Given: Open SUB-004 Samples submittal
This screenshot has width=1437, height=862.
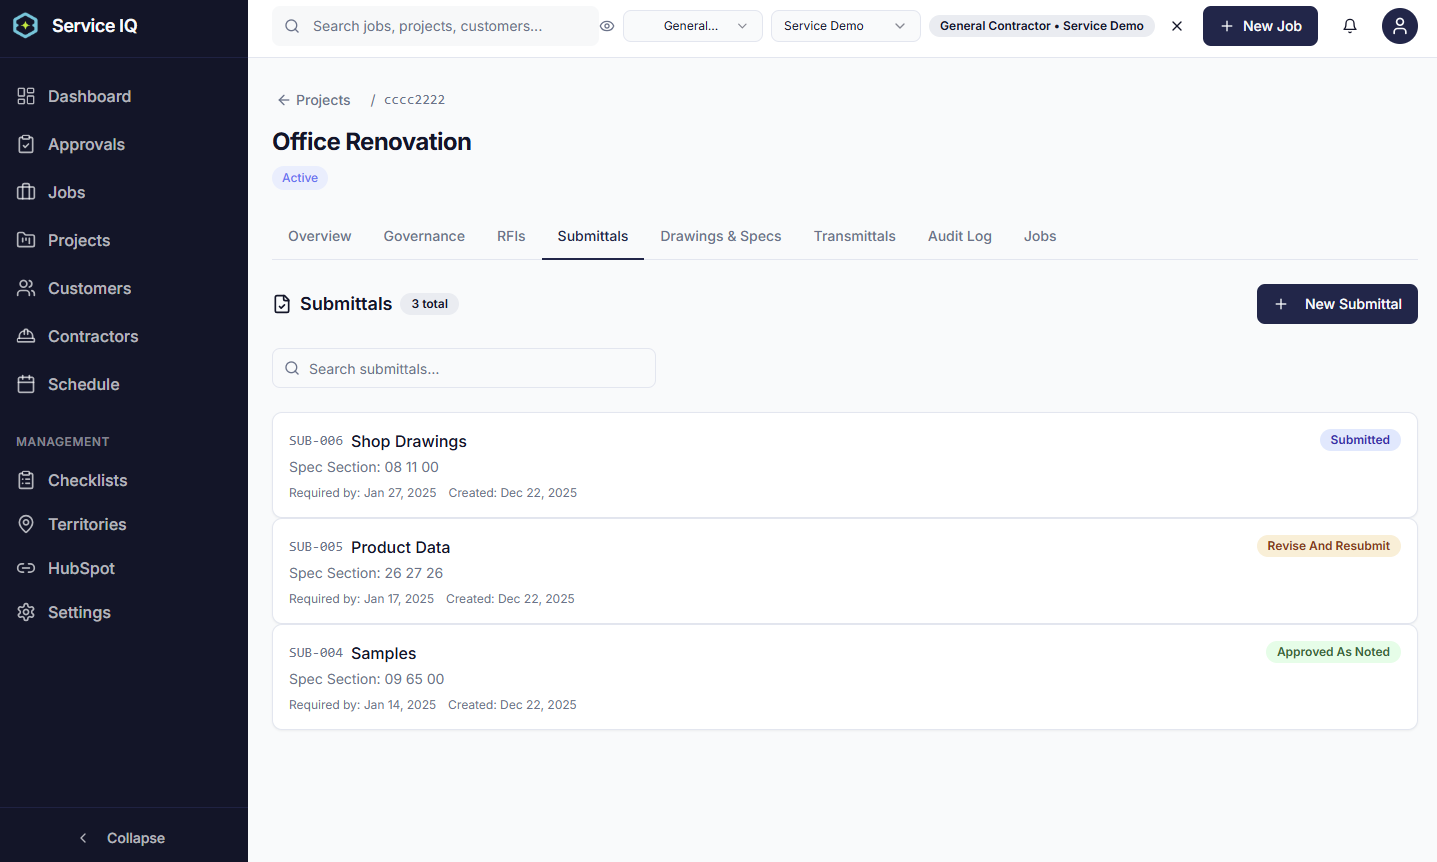Looking at the screenshot, I should (845, 677).
